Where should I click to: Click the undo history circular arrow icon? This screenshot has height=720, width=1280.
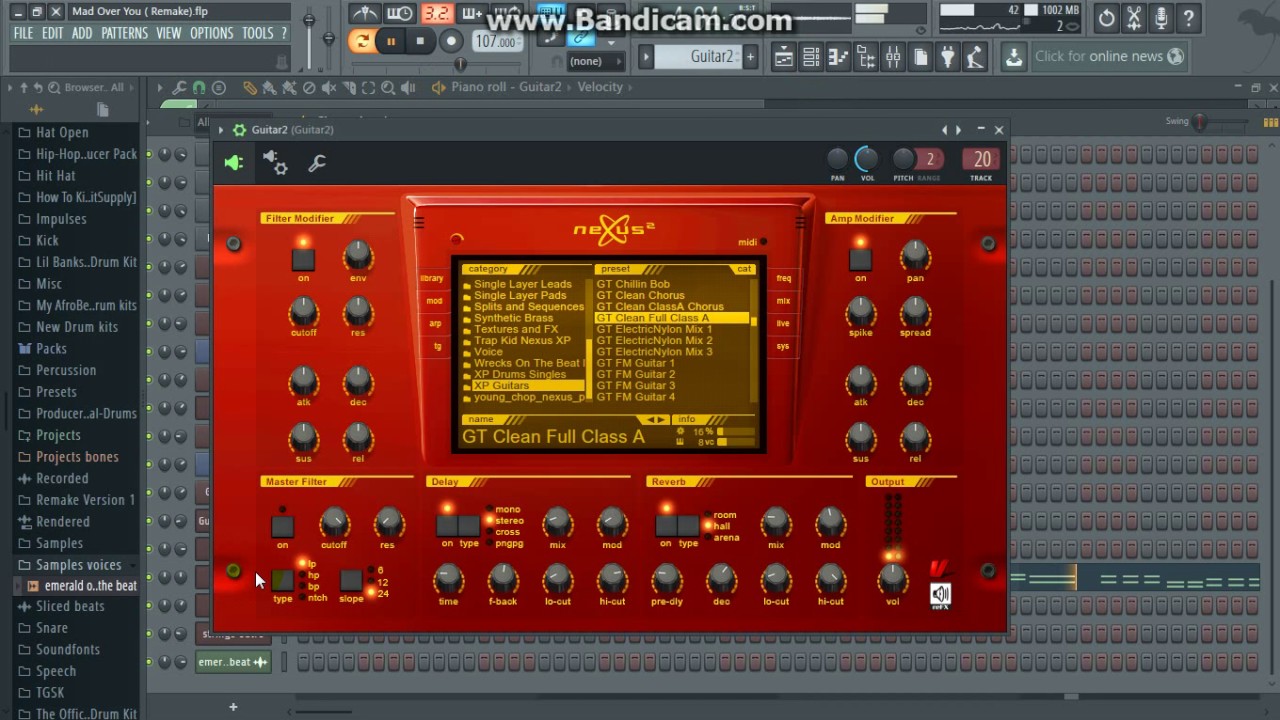click(x=1106, y=18)
